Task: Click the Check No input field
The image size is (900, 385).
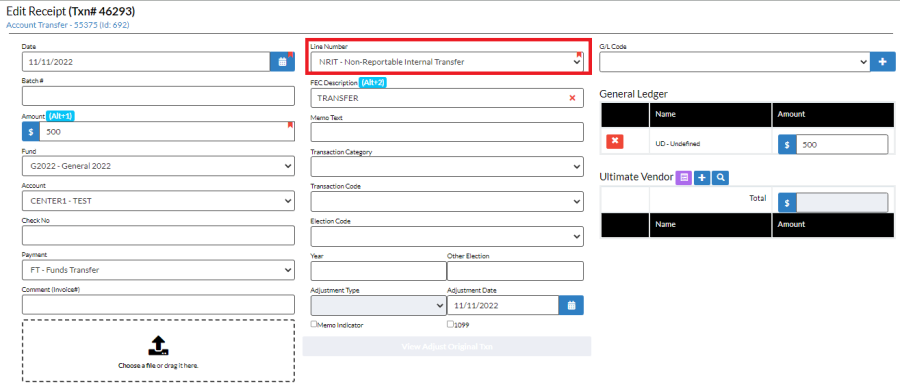Action: pos(158,235)
